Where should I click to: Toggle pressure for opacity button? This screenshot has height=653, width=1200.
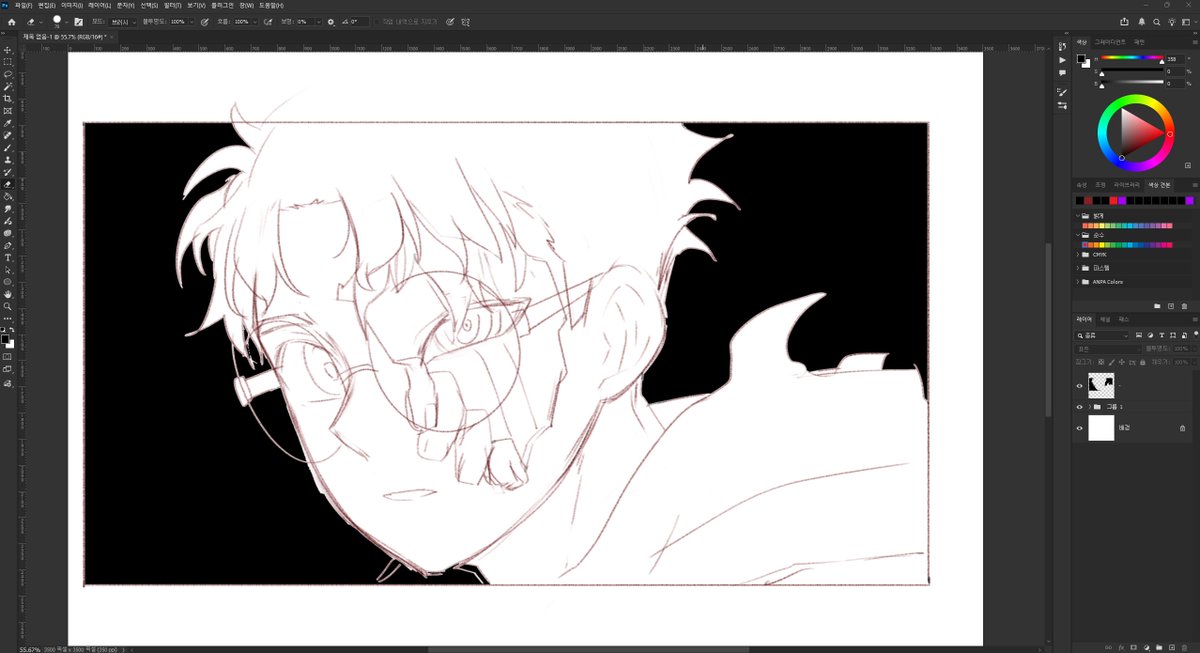click(x=205, y=21)
